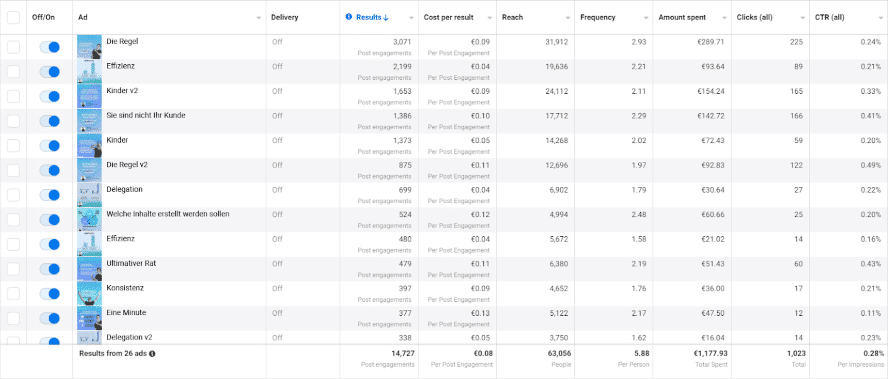888x379 pixels.
Task: Expand the Ad column dropdown arrow
Action: tap(259, 18)
